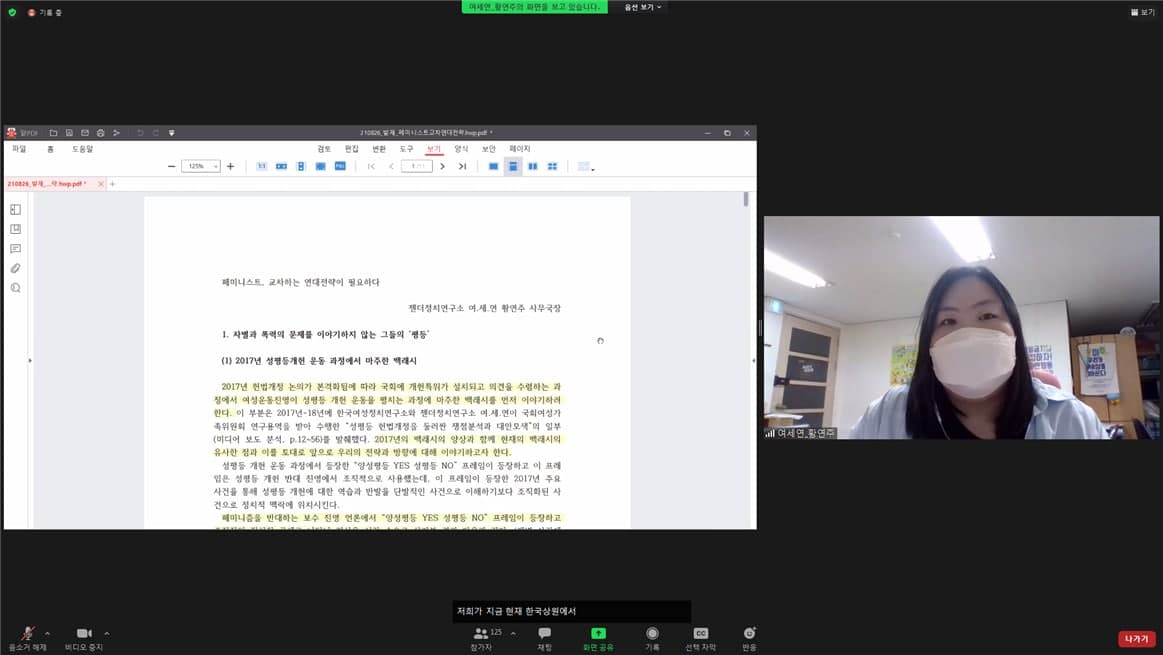Switch to the 편집 ribbon tab
This screenshot has height=655, width=1163.
(x=352, y=149)
